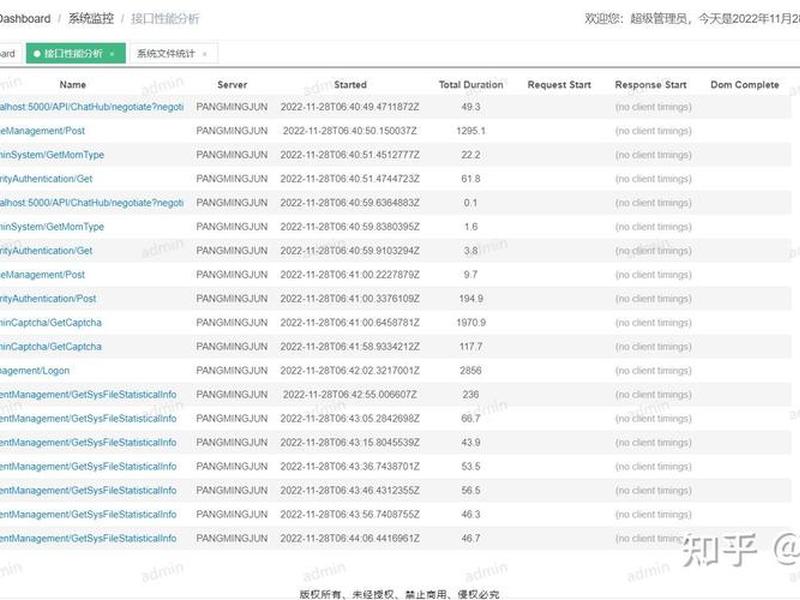Click PANGMINGJUN server cell in rityAuthentication/Post row
Screen dimensions: 800x600
232,299
